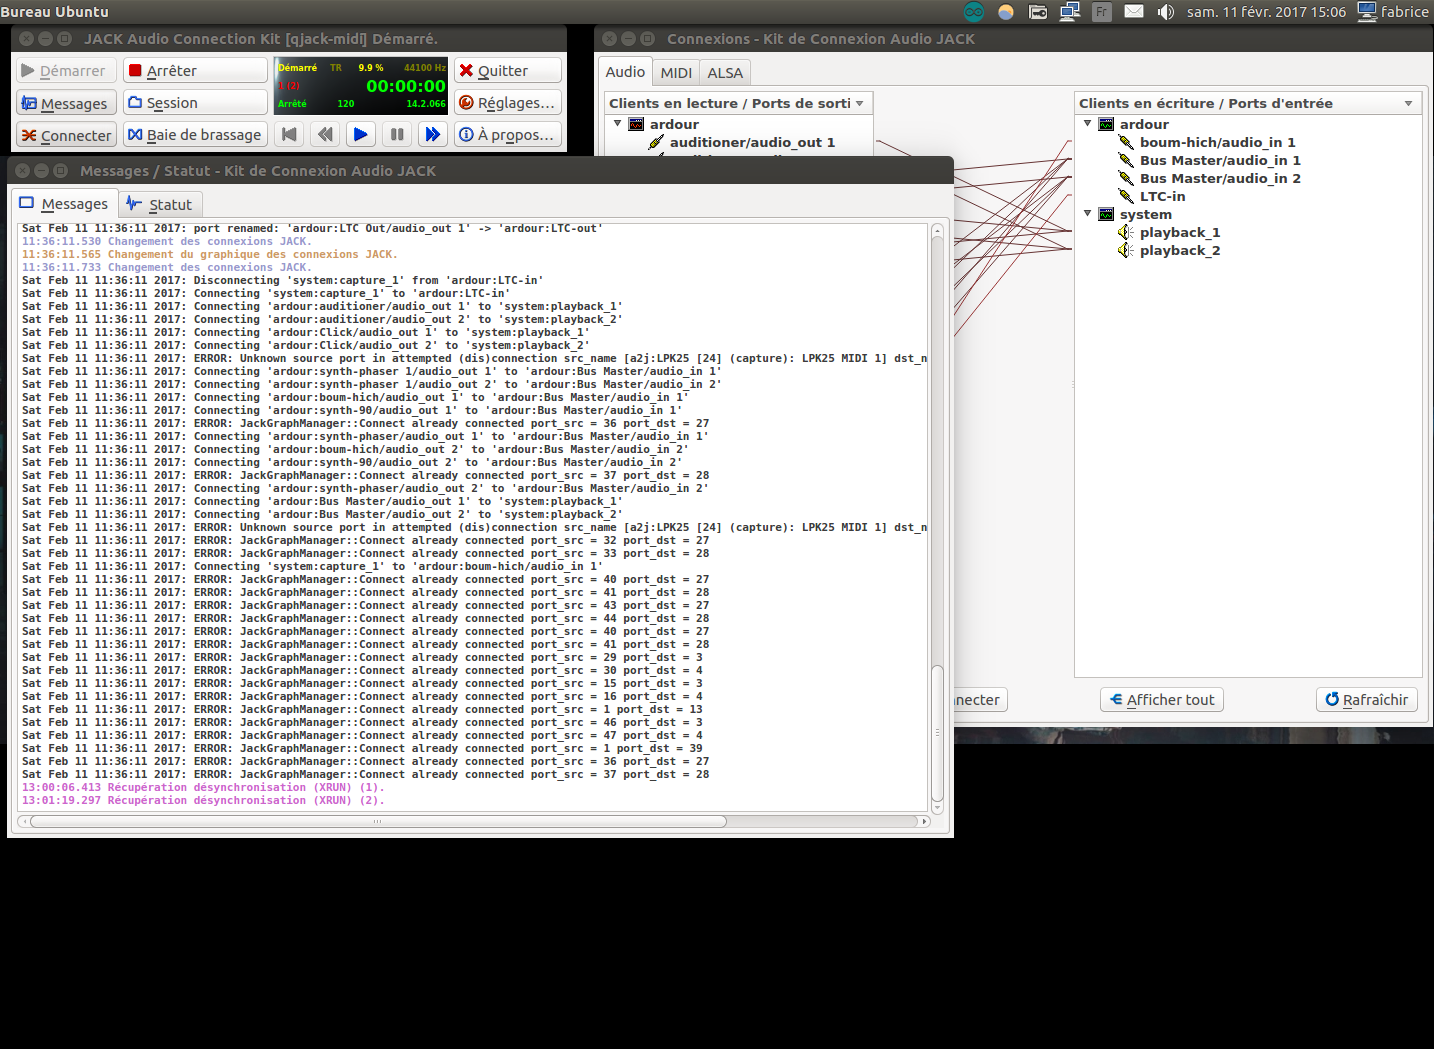Image resolution: width=1434 pixels, height=1049 pixels.
Task: Select the system client name row
Action: pyautogui.click(x=1145, y=214)
